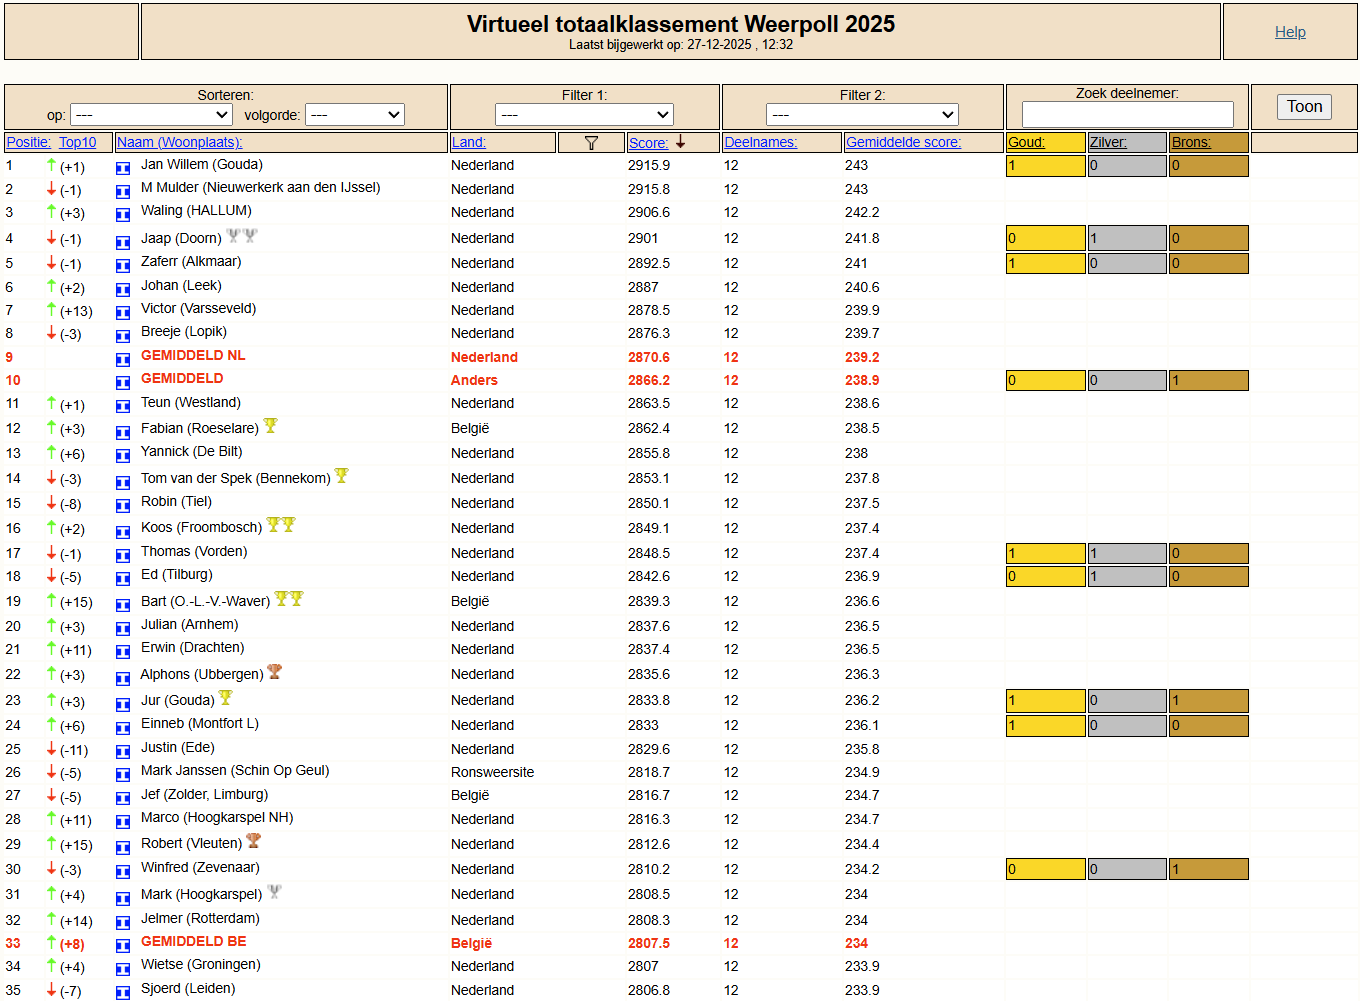
Task: Expand the Filter 2 dropdown
Action: tap(862, 115)
